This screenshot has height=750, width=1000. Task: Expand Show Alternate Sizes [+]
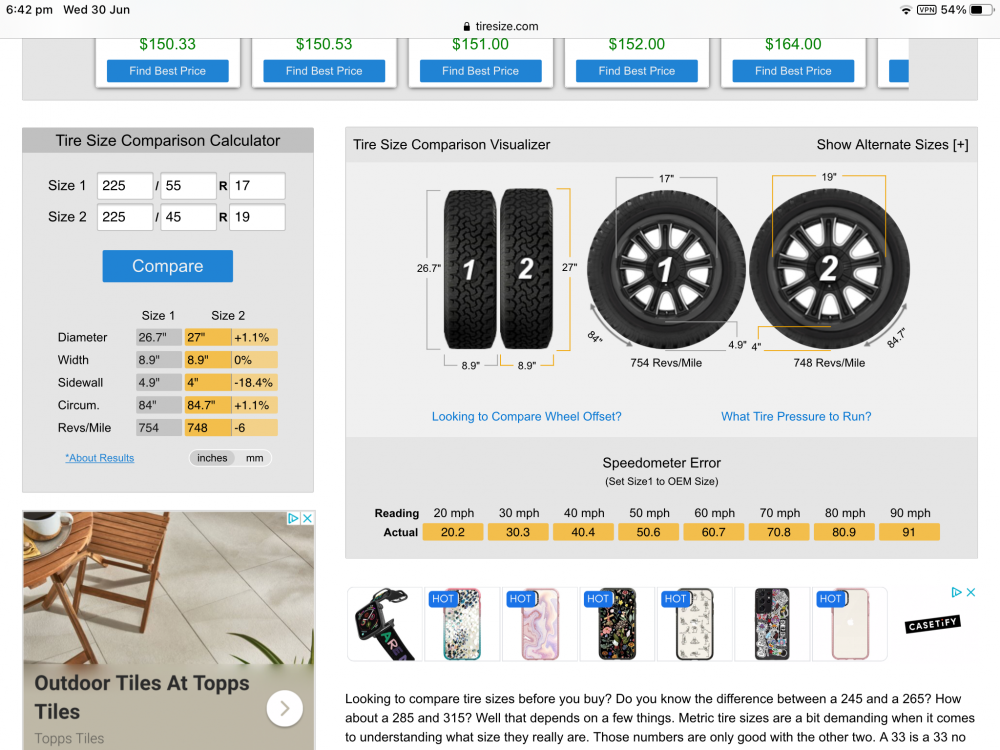(x=892, y=145)
